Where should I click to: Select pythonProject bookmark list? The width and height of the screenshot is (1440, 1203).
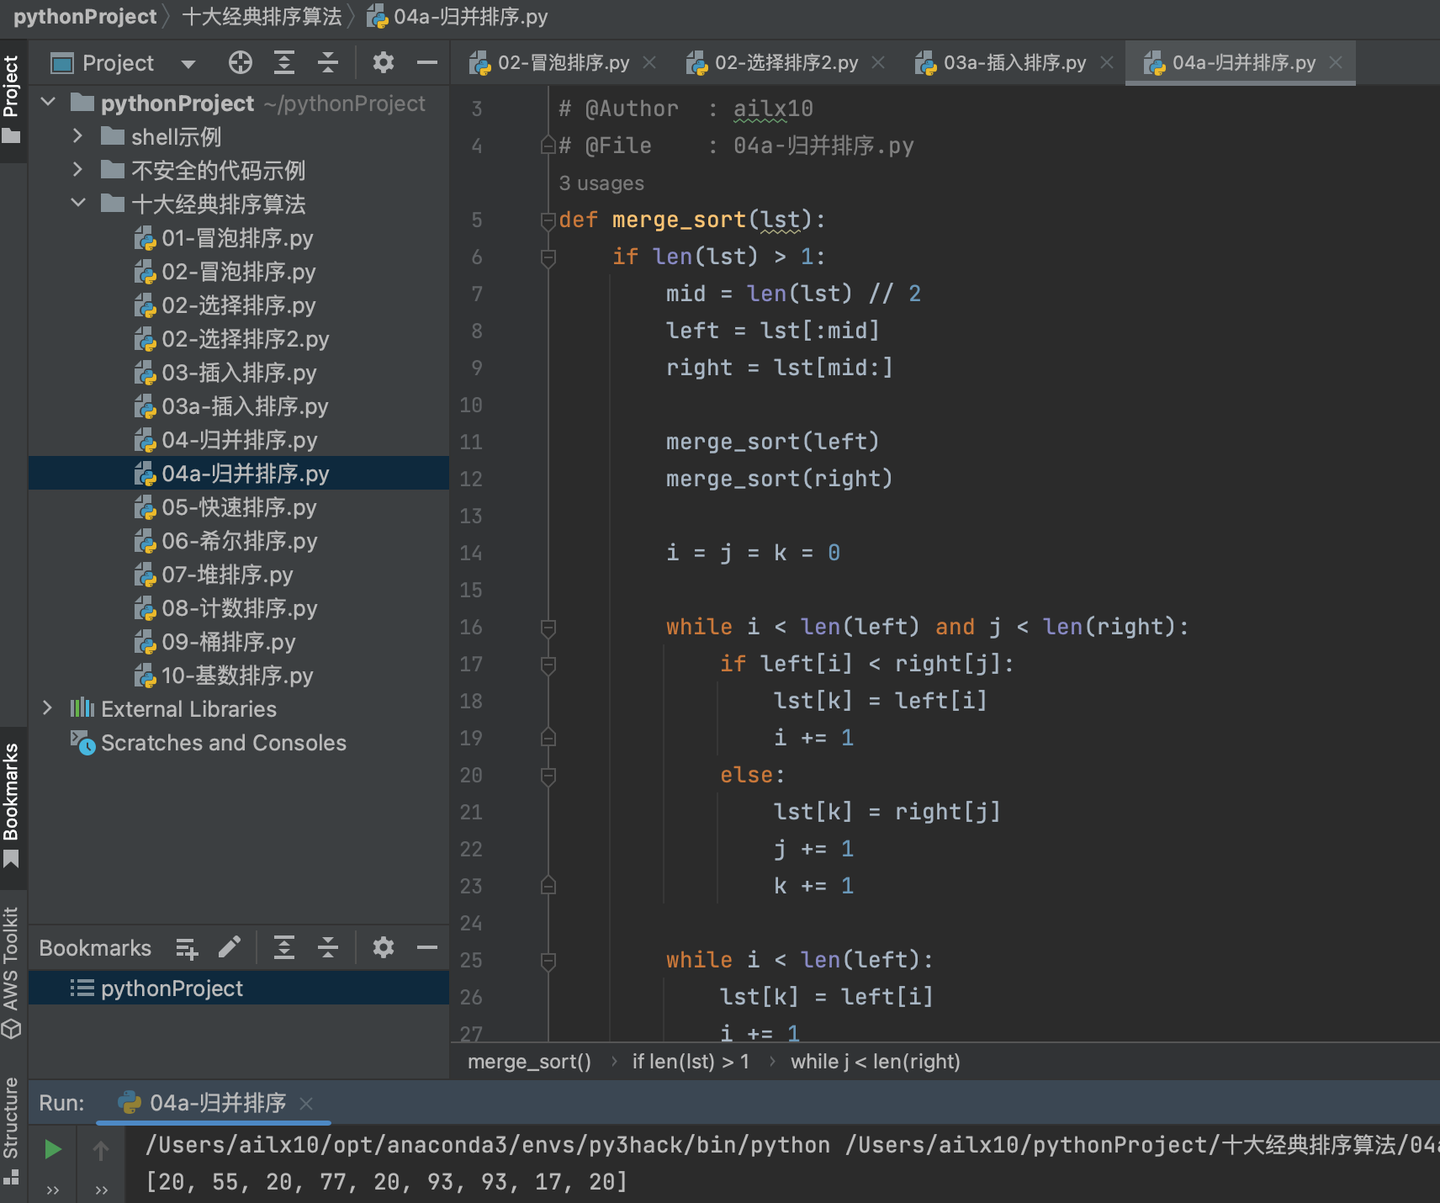click(239, 988)
